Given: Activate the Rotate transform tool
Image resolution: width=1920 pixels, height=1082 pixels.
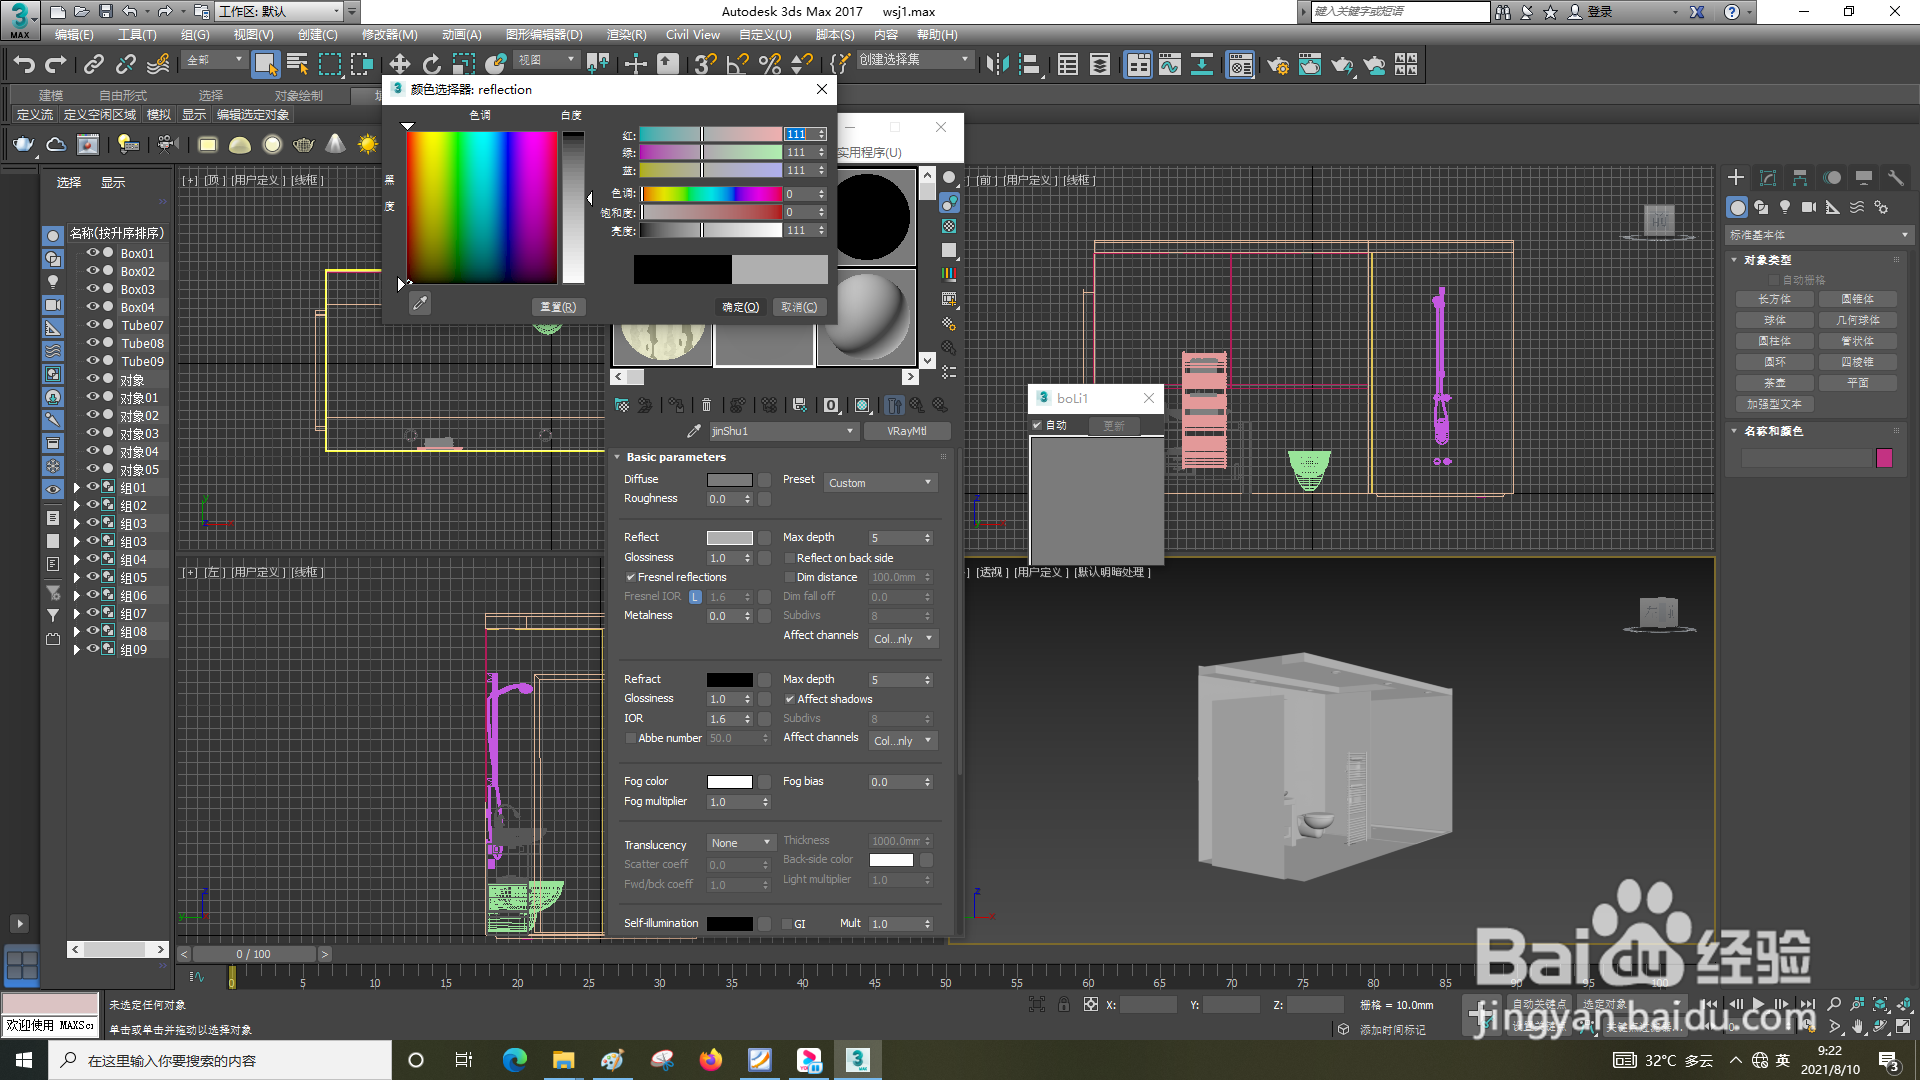Looking at the screenshot, I should [431, 65].
